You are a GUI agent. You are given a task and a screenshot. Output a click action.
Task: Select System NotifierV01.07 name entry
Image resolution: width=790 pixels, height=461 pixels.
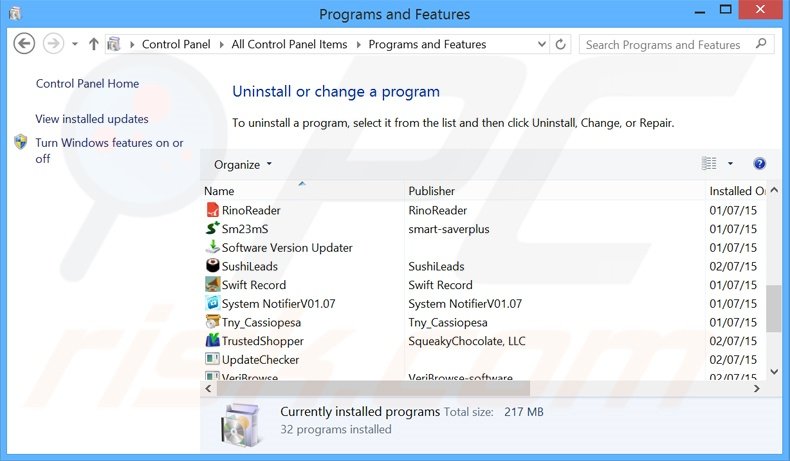click(x=279, y=303)
